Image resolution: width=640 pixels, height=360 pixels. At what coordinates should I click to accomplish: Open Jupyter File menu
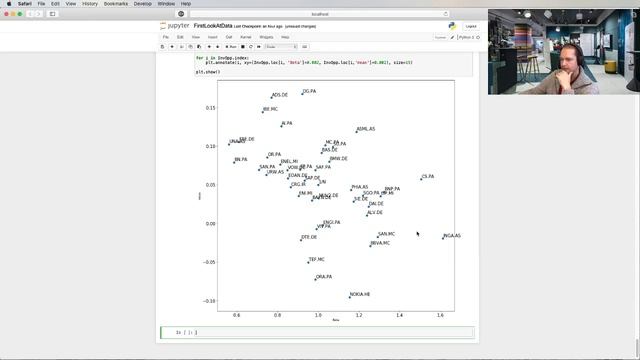click(x=166, y=37)
